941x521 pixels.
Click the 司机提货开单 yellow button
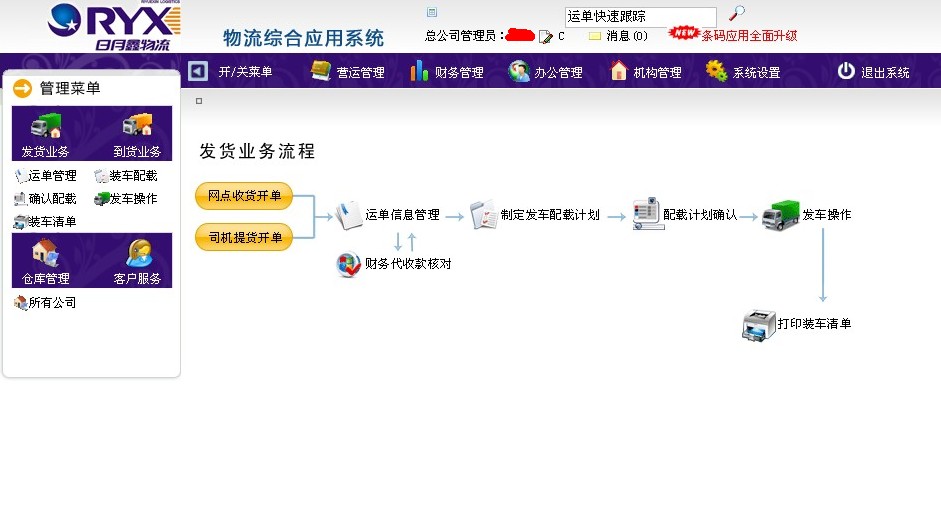(x=244, y=238)
